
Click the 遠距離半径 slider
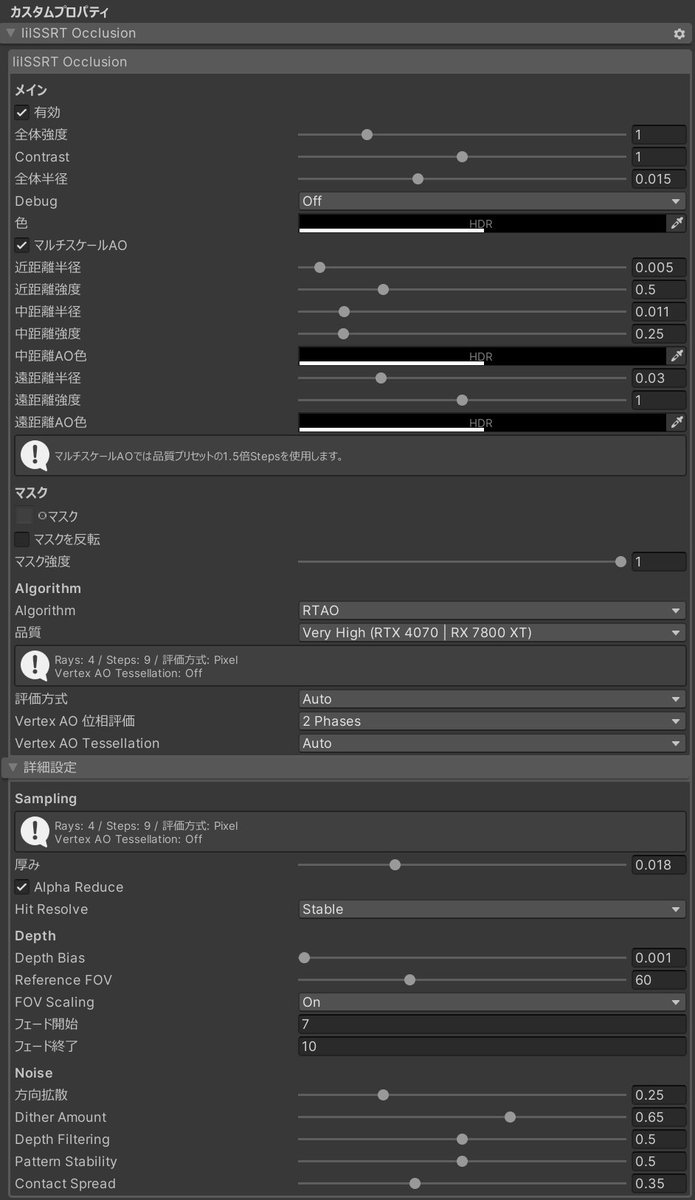462,378
